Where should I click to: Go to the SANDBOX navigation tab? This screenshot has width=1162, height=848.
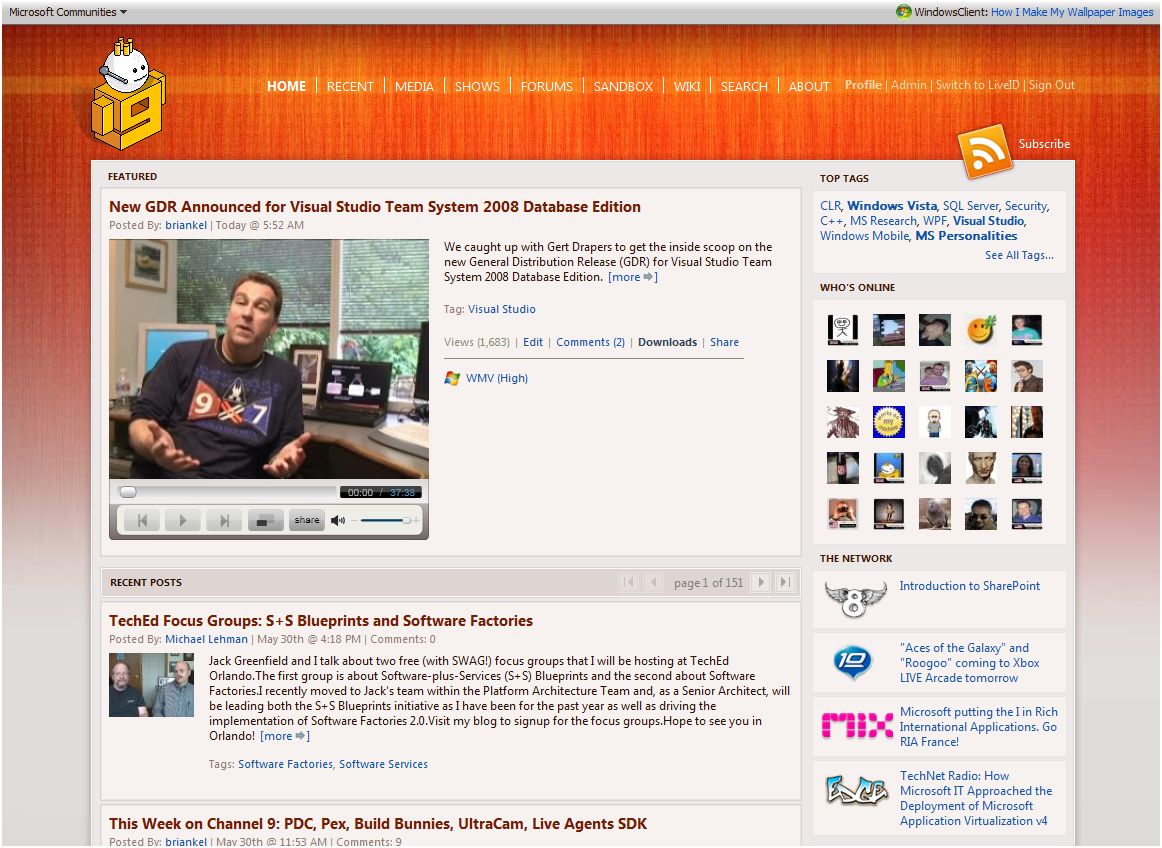[623, 86]
